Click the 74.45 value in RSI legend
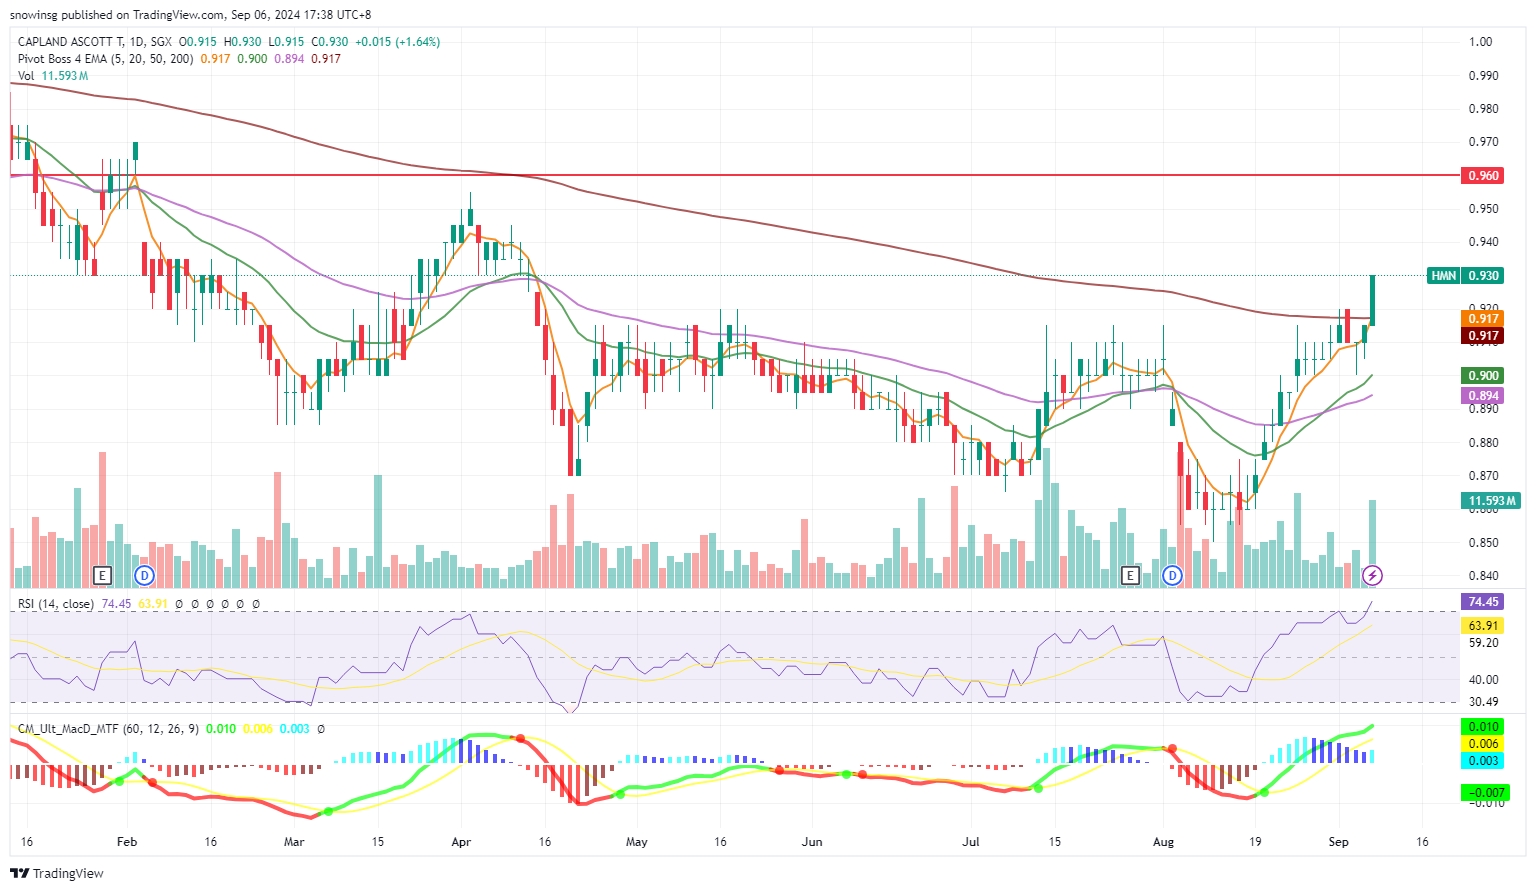 click(116, 604)
